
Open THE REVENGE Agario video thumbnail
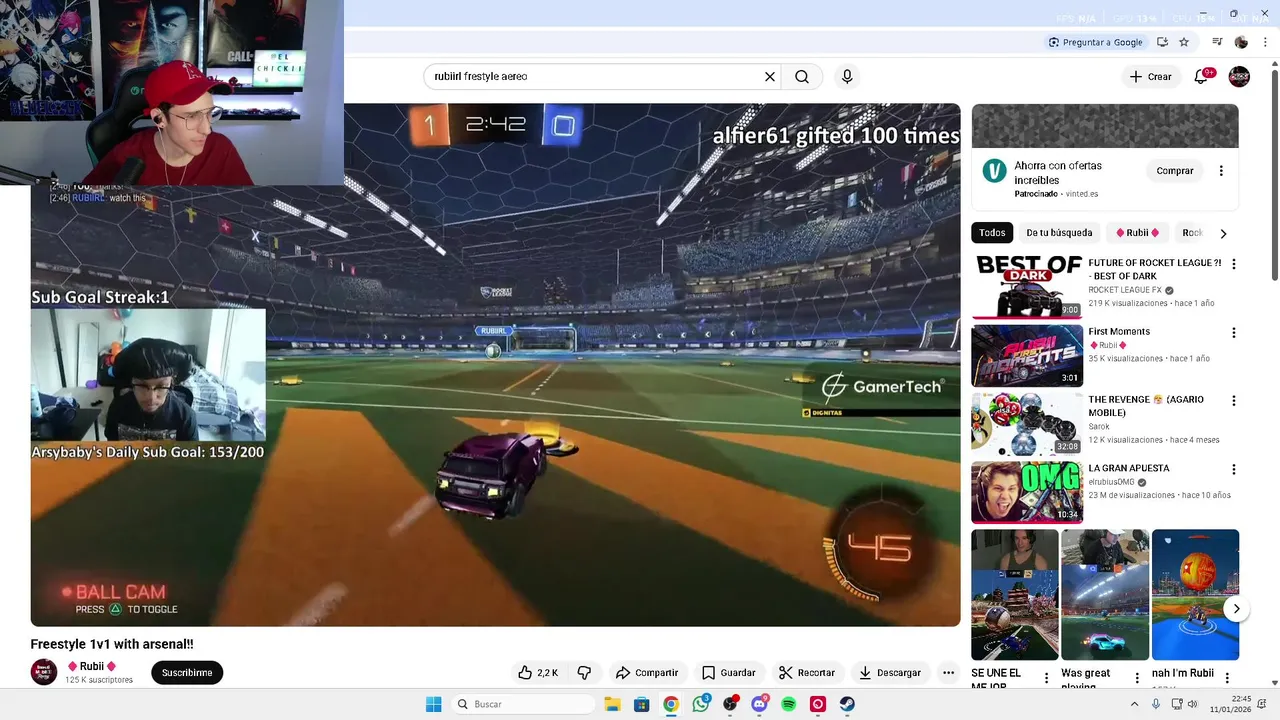pyautogui.click(x=1027, y=423)
